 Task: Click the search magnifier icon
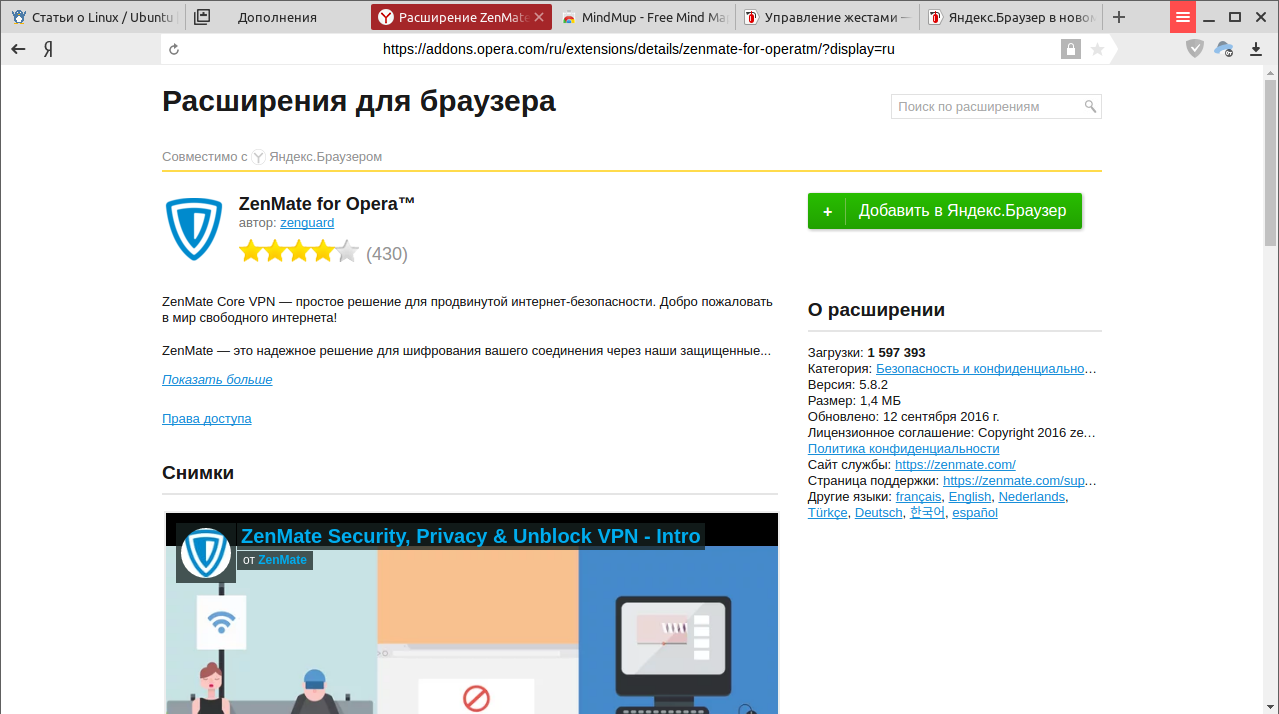1090,106
